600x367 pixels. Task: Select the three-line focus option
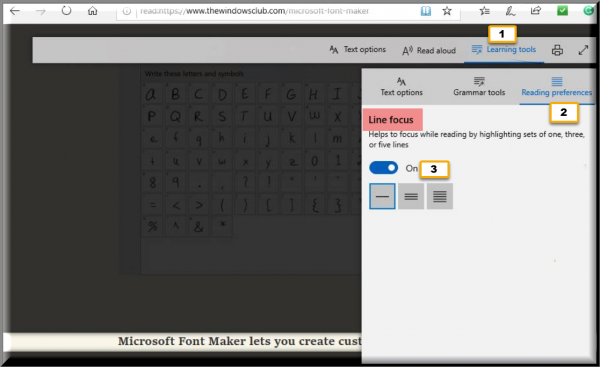pyautogui.click(x=411, y=196)
